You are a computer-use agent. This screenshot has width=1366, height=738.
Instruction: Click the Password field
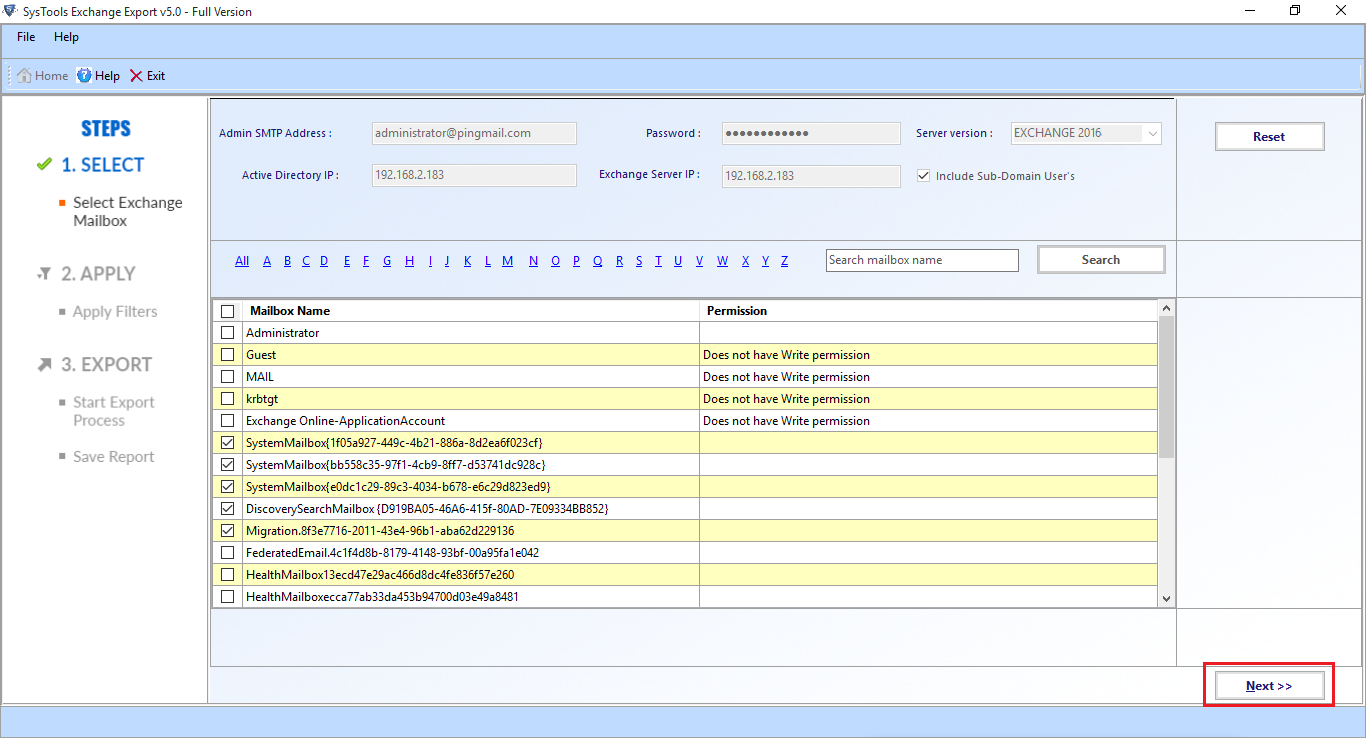pyautogui.click(x=811, y=133)
